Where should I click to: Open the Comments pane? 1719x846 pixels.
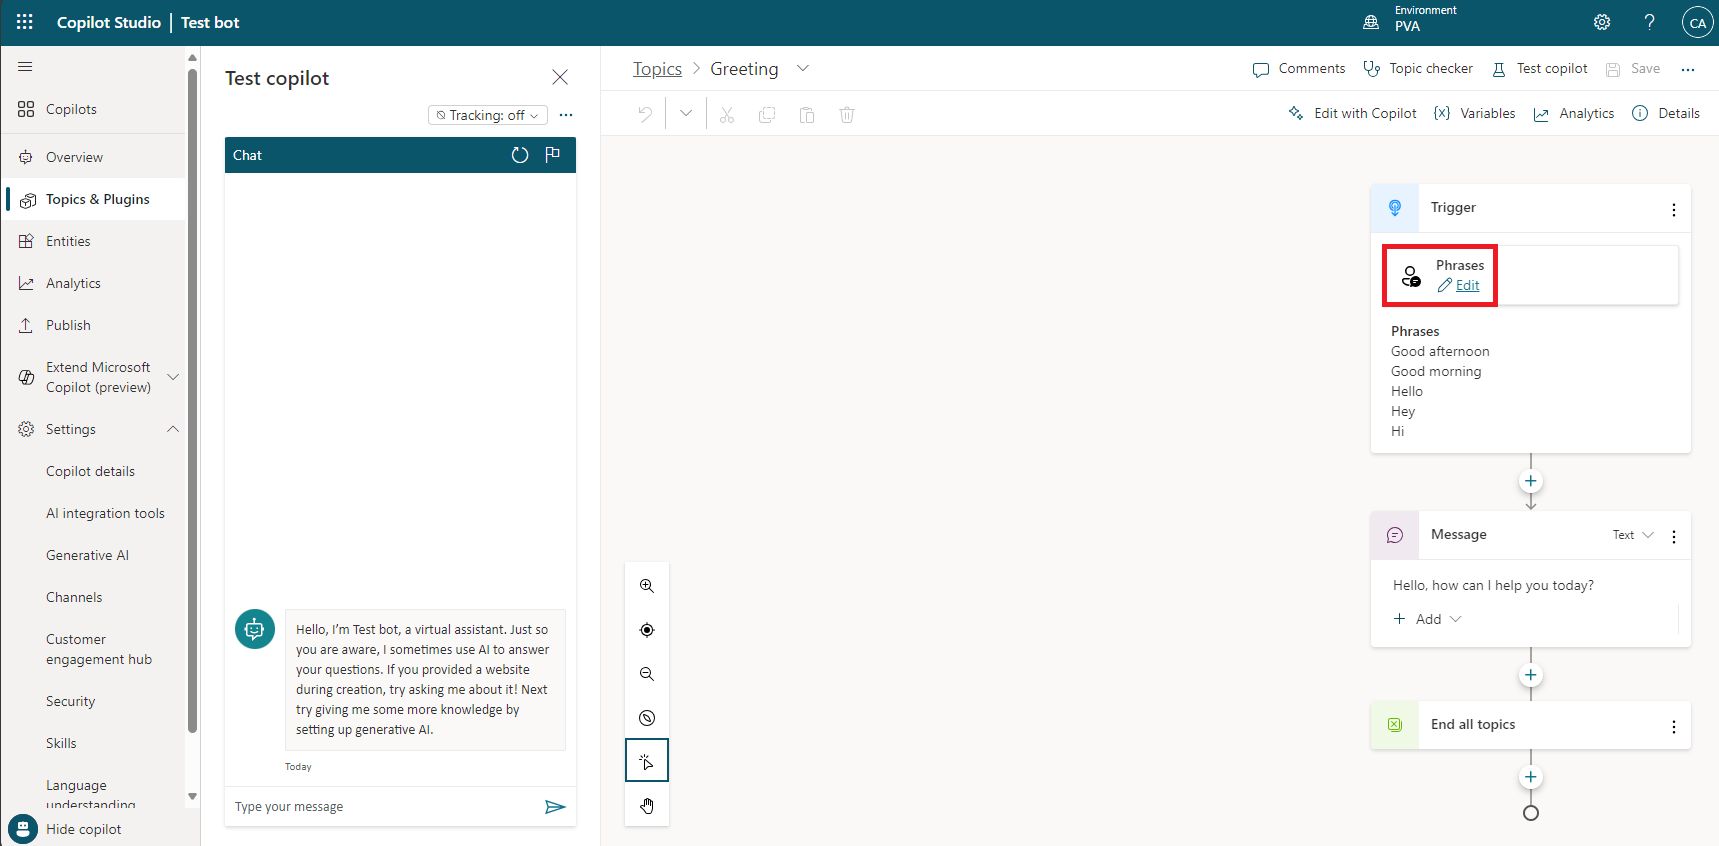coord(1299,69)
